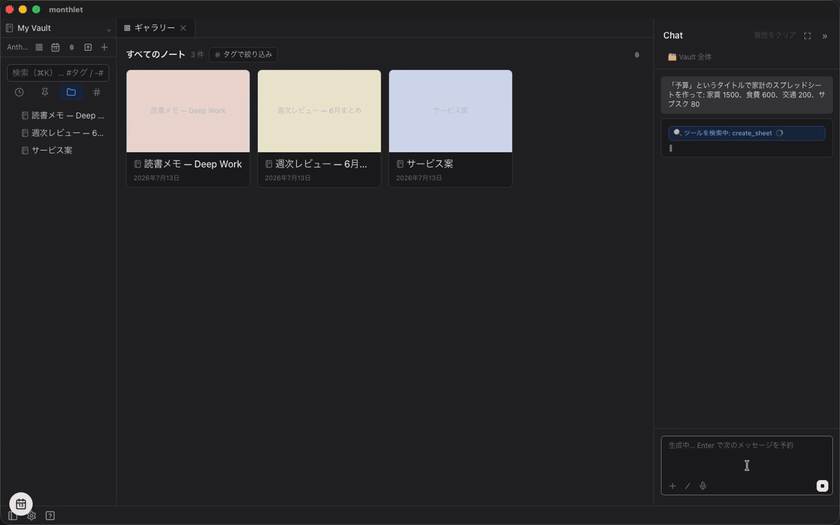
Task: Click date under 読書メモ — Deep Work card
Action: point(156,178)
